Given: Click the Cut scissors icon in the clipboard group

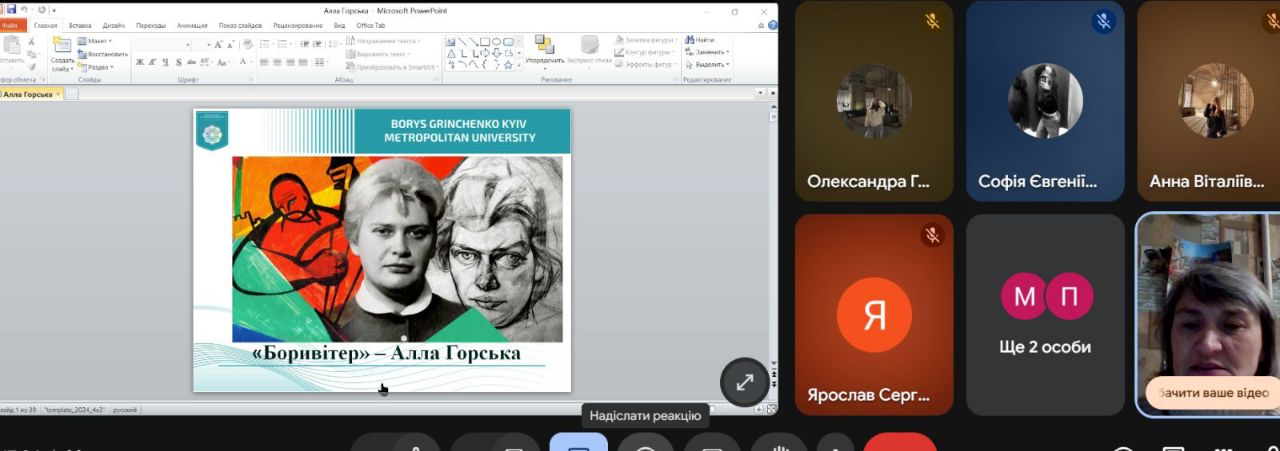Looking at the screenshot, I should (31, 41).
